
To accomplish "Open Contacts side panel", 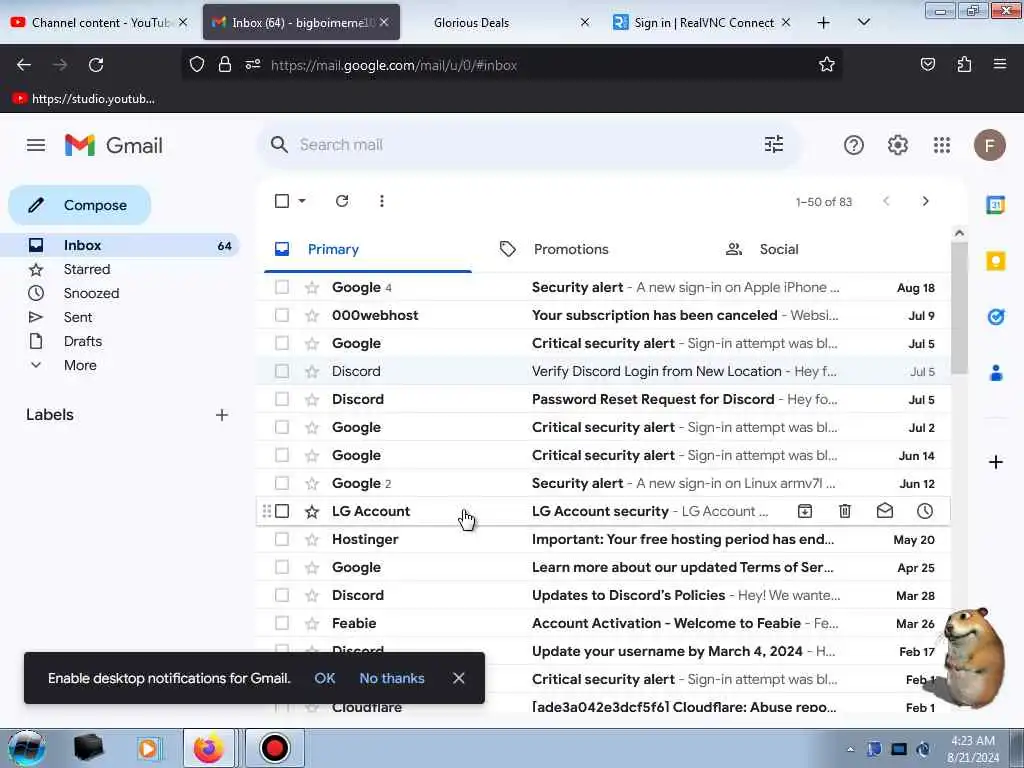I will click(995, 374).
